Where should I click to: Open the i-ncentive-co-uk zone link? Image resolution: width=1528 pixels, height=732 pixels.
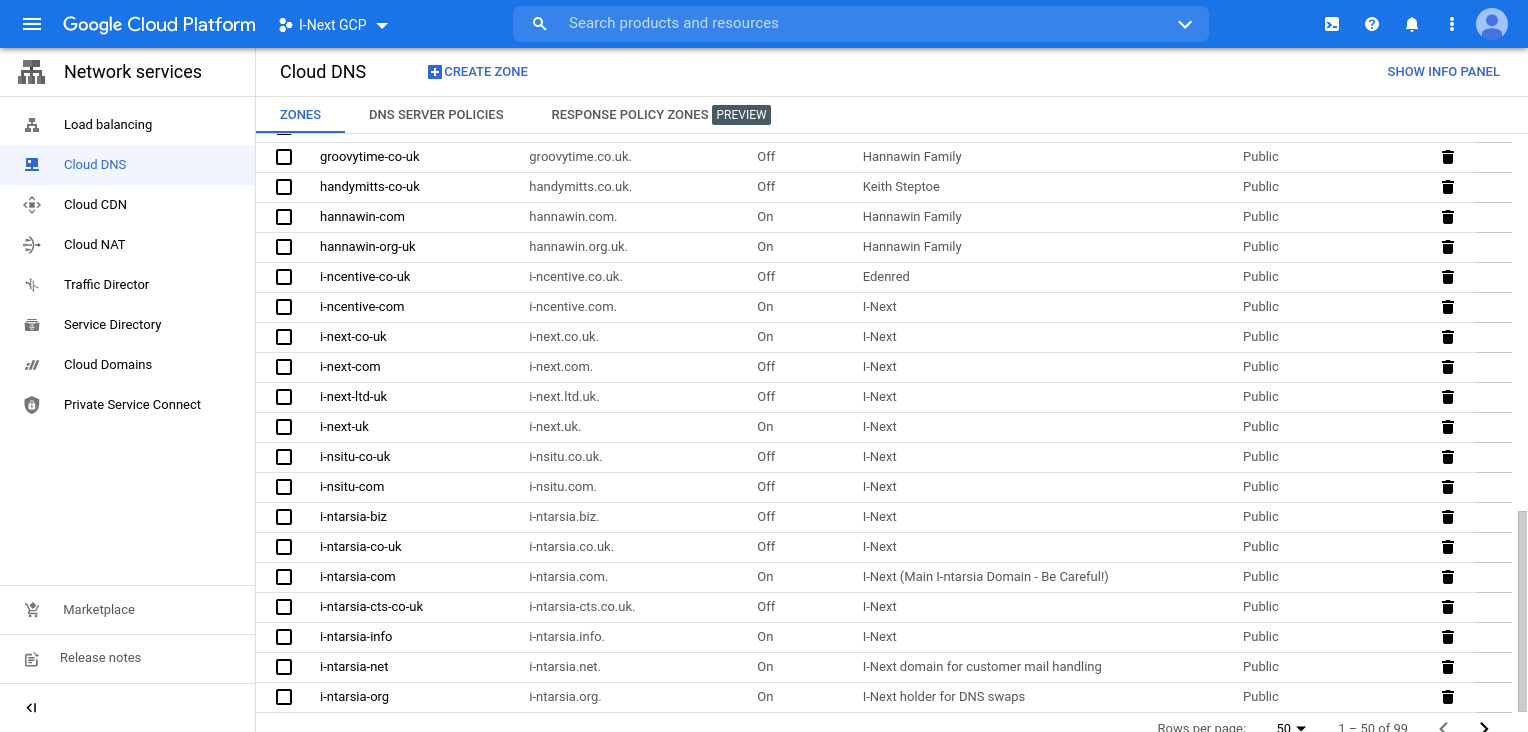tap(365, 277)
